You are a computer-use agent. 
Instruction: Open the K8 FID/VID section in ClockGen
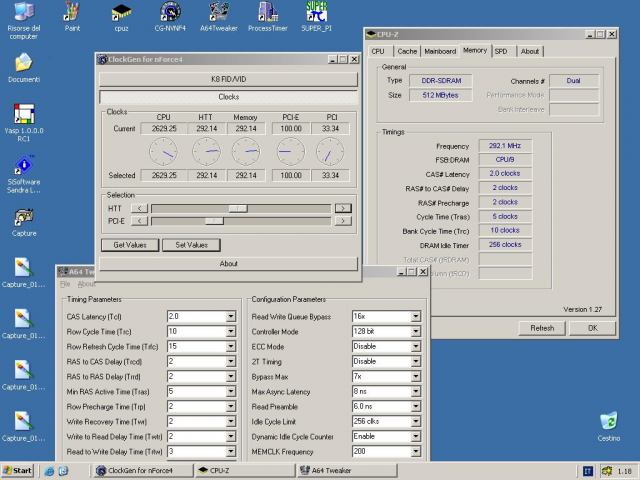[x=229, y=79]
